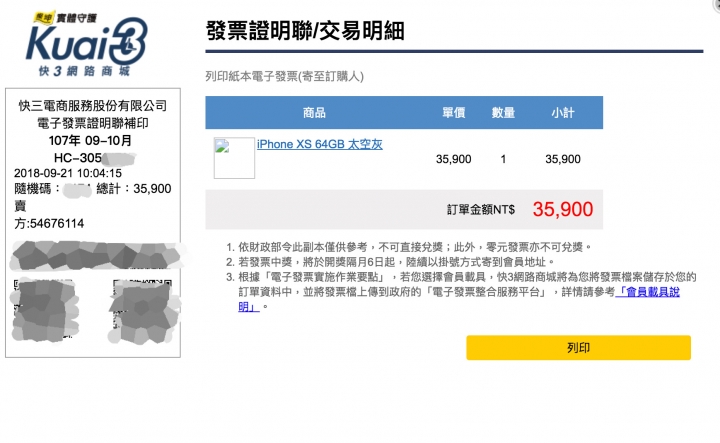This screenshot has width=720, height=443.
Task: Click the 商品 column header
Action: pos(314,112)
